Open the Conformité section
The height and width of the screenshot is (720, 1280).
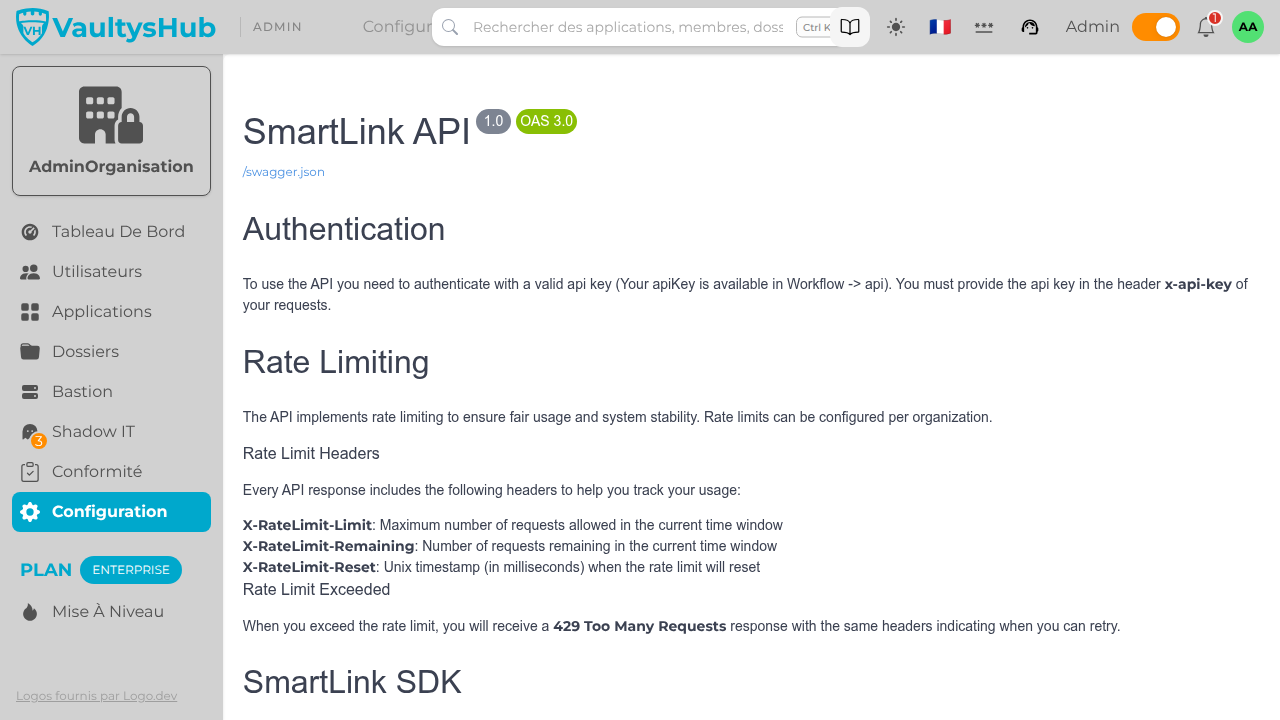click(x=111, y=472)
